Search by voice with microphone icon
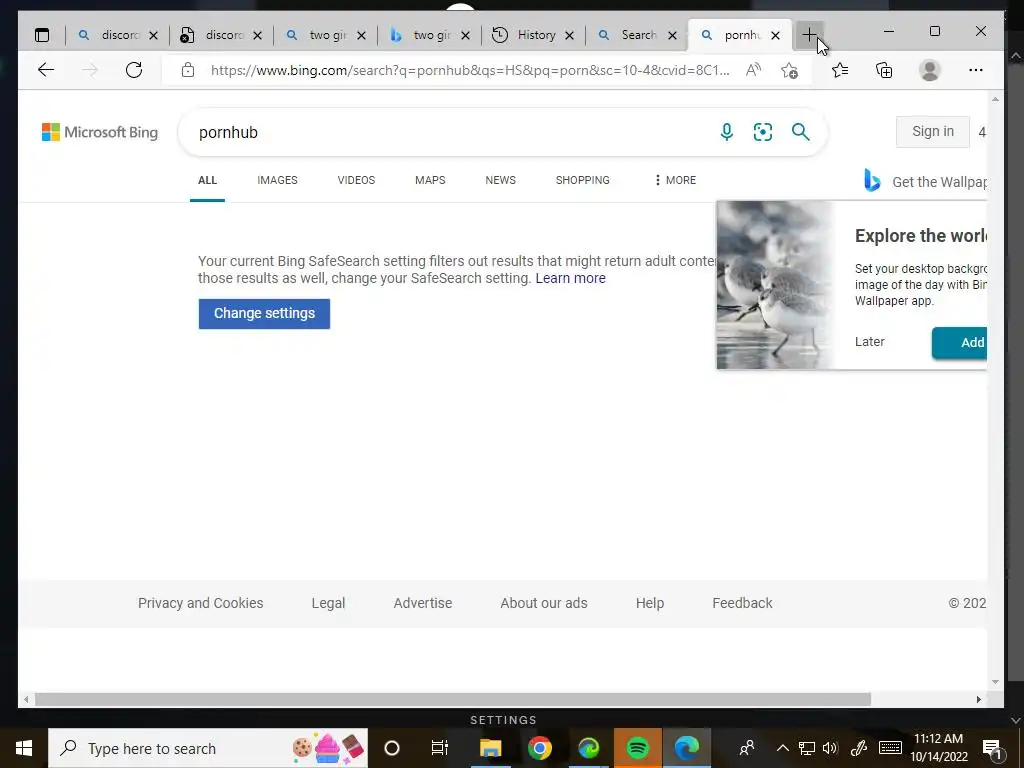Image resolution: width=1024 pixels, height=768 pixels. [x=726, y=132]
